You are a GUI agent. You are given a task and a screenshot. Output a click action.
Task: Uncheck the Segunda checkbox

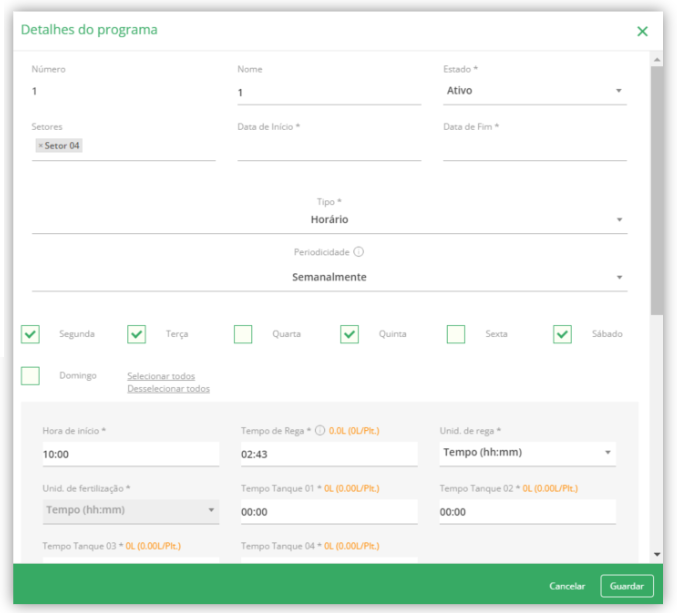[x=30, y=334]
